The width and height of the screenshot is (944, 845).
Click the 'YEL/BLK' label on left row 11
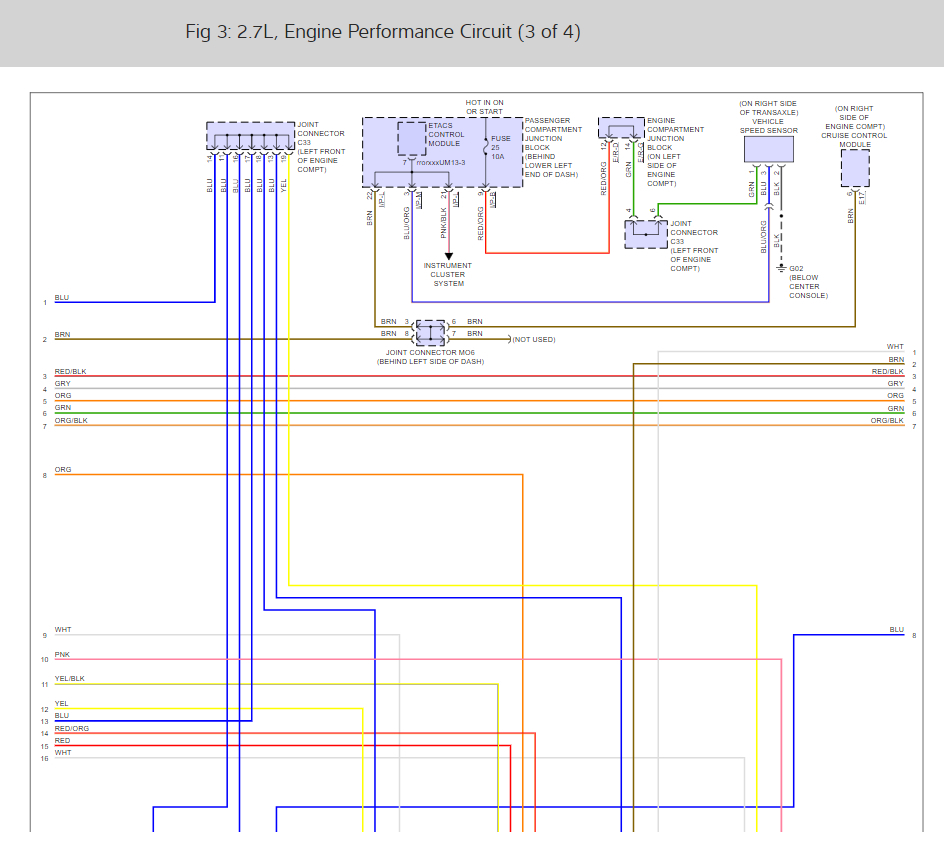coord(70,678)
